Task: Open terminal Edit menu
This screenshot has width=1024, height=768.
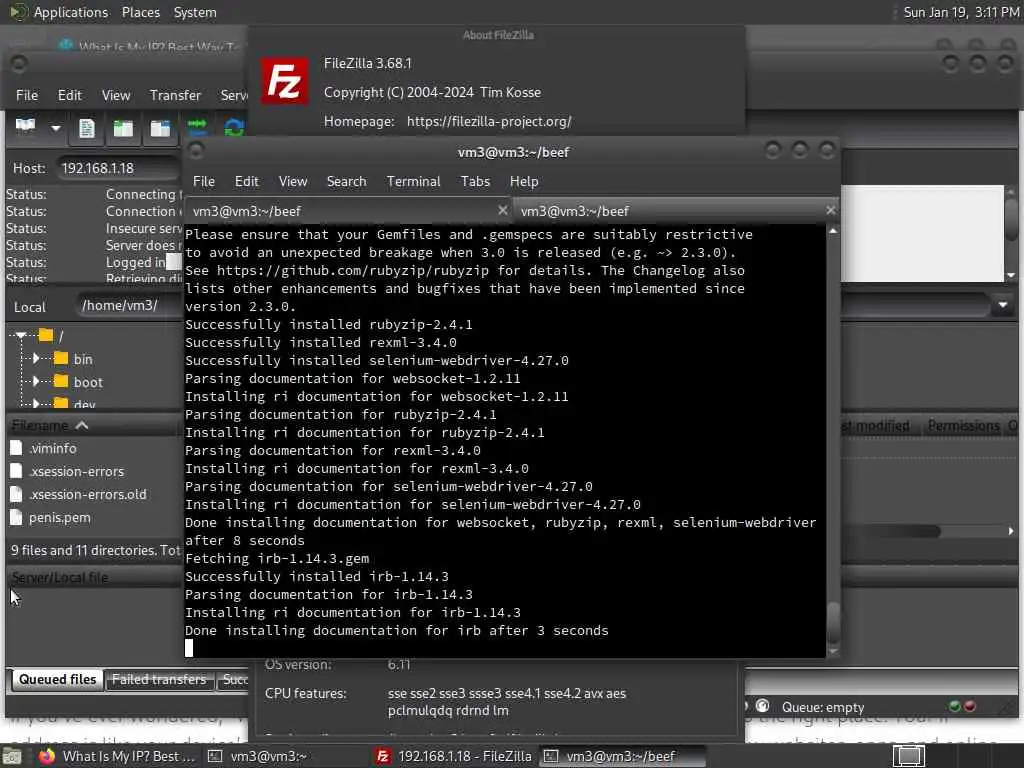Action: pyautogui.click(x=246, y=182)
